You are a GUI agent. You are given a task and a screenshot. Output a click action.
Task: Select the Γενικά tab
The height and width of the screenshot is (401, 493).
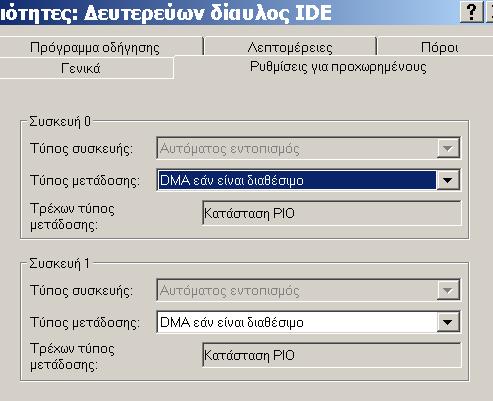pos(81,68)
